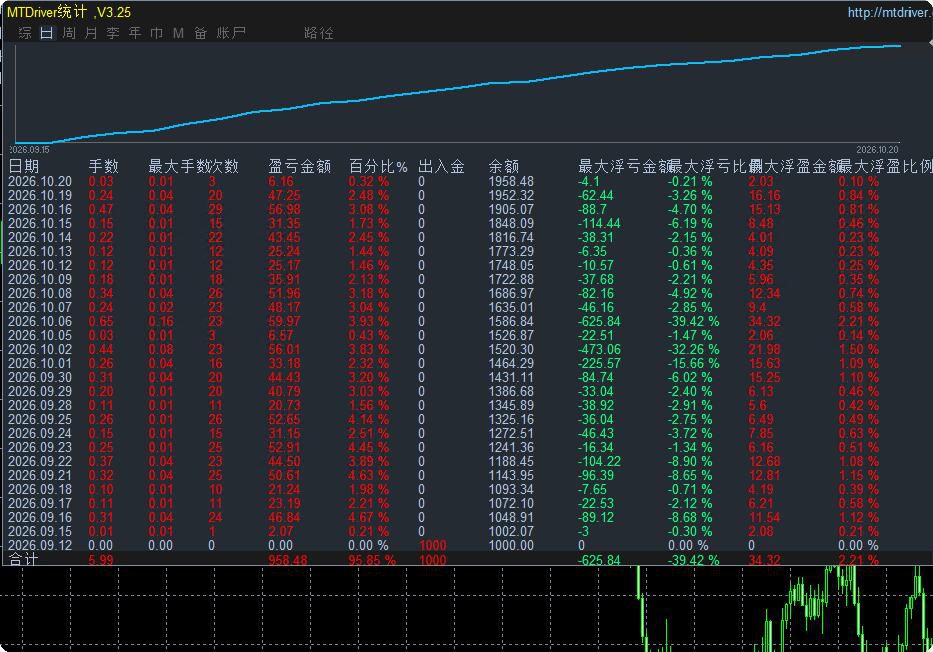Open the 备 tab
This screenshot has width=933, height=652.
pyautogui.click(x=201, y=33)
